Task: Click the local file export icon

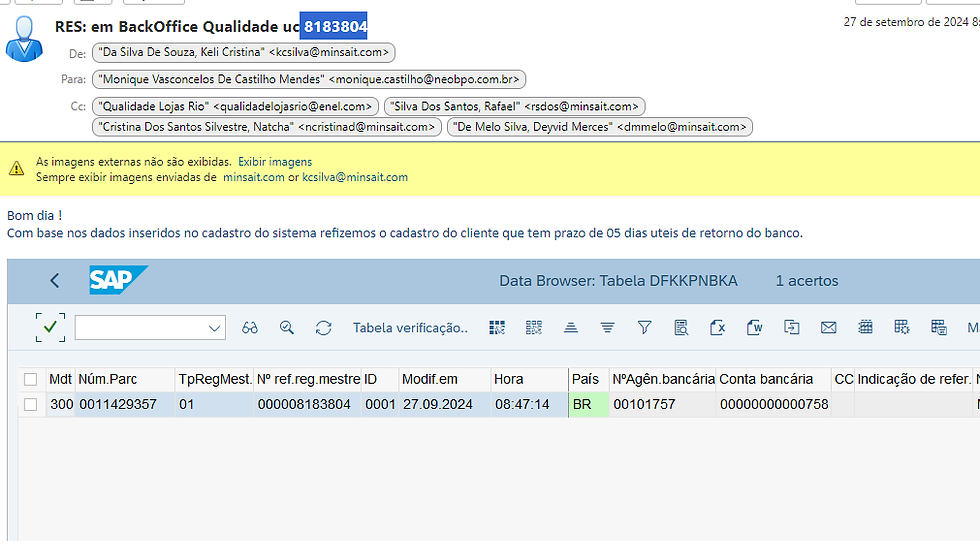Action: [x=791, y=328]
